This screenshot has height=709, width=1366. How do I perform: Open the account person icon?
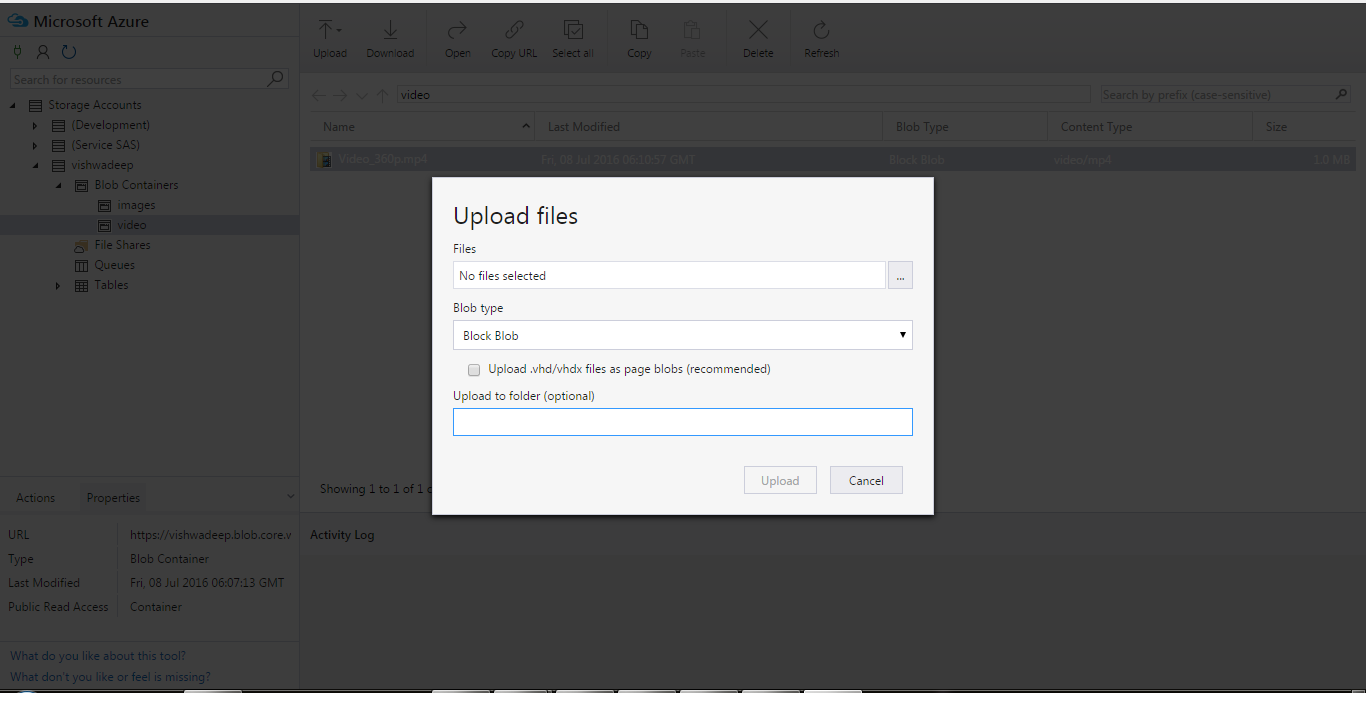[x=43, y=52]
